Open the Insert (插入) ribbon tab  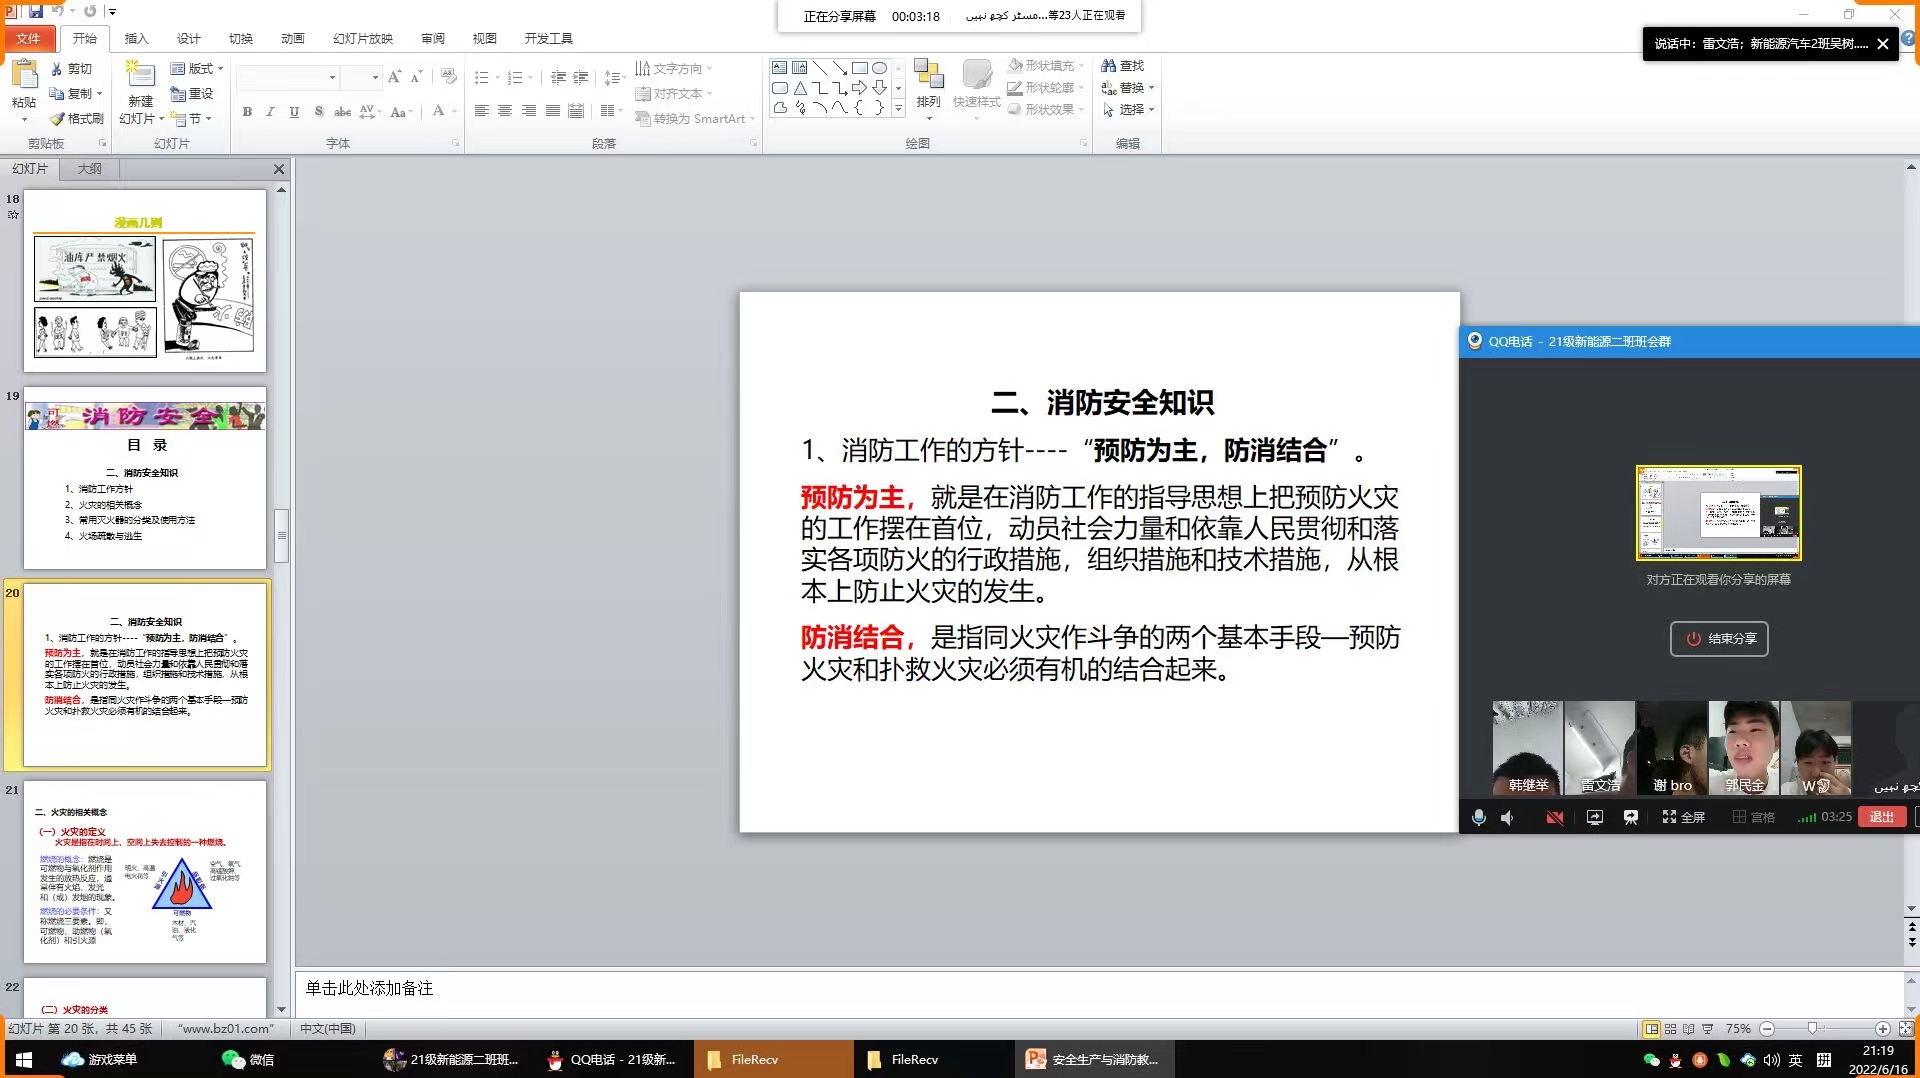click(136, 38)
